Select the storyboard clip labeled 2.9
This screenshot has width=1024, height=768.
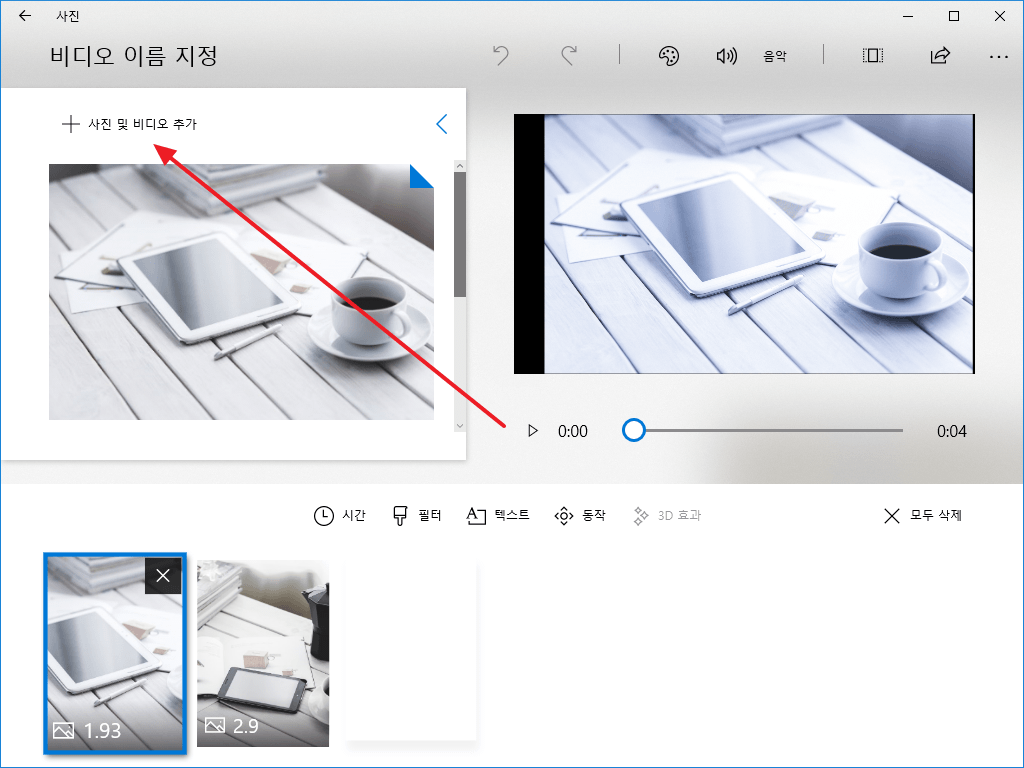coord(263,653)
